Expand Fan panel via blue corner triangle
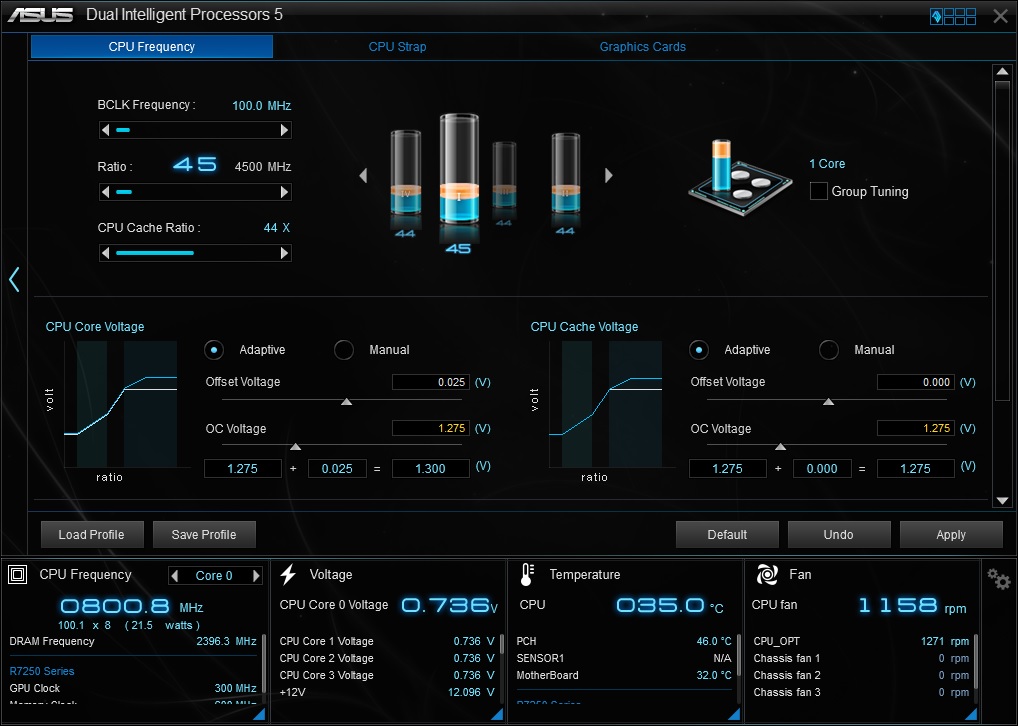The image size is (1018, 726). point(971,714)
